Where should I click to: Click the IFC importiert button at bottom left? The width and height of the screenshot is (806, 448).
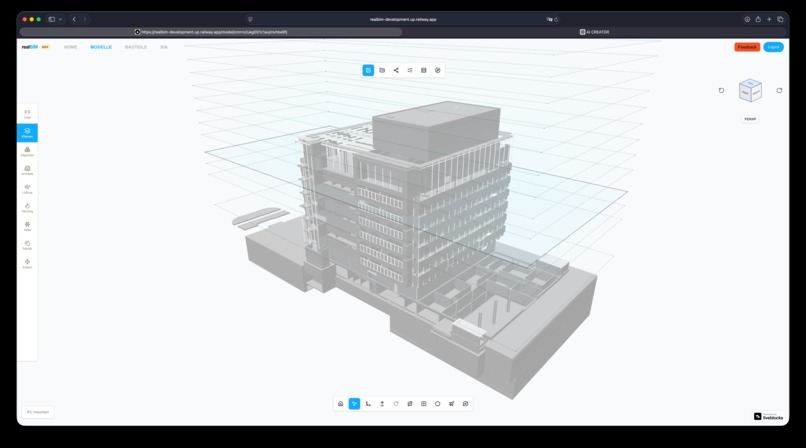point(38,412)
